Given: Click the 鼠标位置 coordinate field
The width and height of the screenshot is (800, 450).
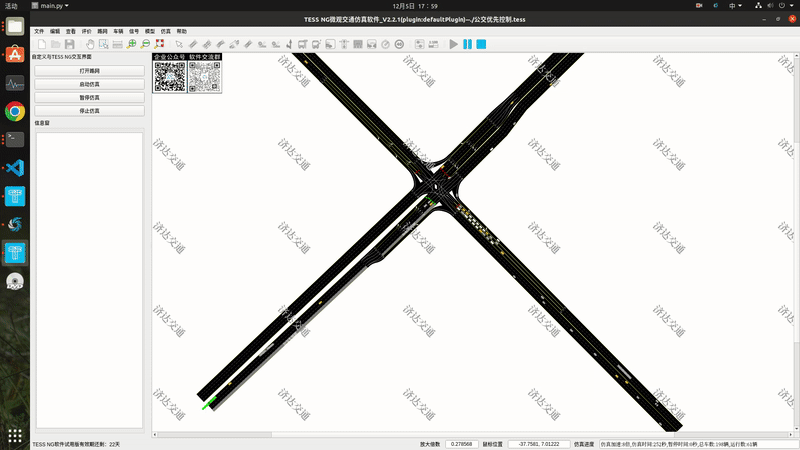Looking at the screenshot, I should click(539, 444).
